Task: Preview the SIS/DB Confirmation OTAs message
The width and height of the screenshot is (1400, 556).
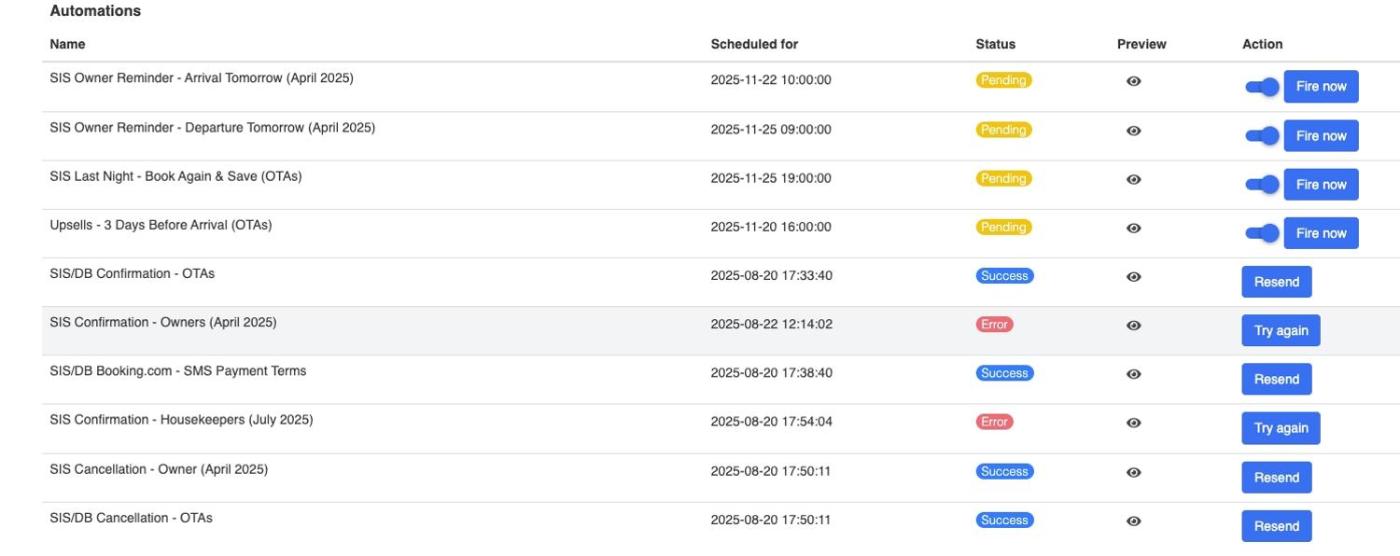Action: click(x=1133, y=277)
